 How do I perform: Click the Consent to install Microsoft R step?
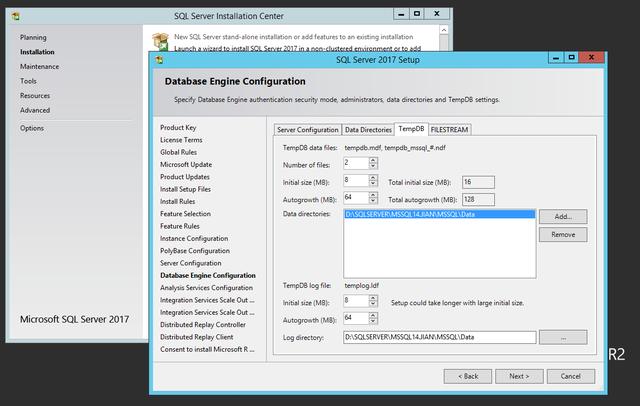[x=207, y=349]
